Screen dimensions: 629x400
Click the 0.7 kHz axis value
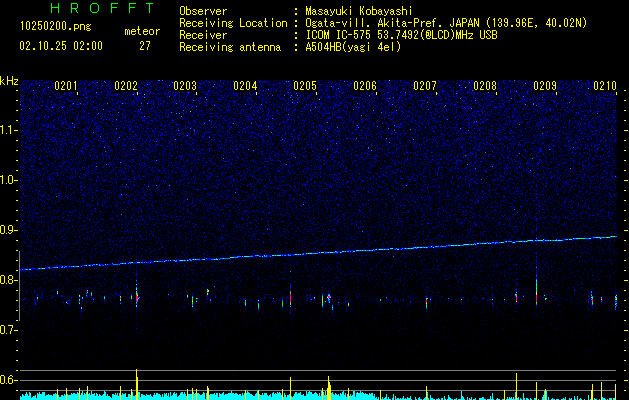coord(9,330)
